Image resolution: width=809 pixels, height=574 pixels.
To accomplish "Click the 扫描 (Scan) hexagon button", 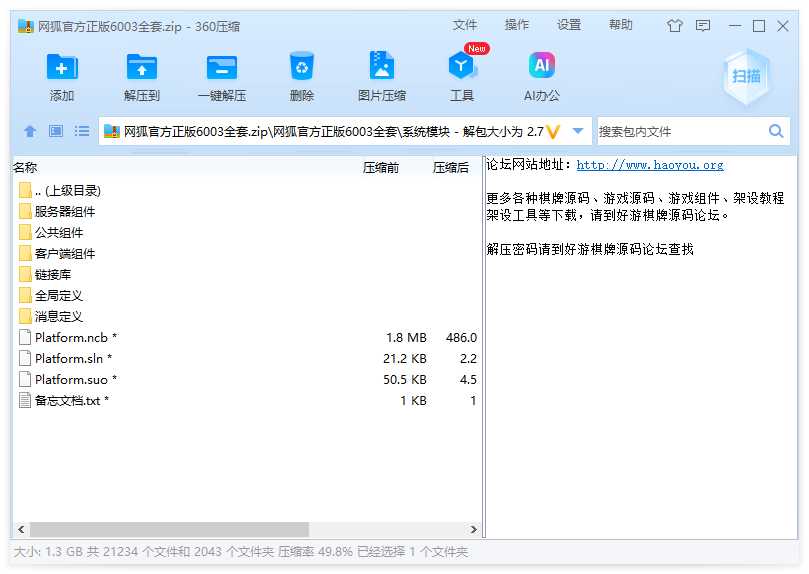I will click(746, 77).
